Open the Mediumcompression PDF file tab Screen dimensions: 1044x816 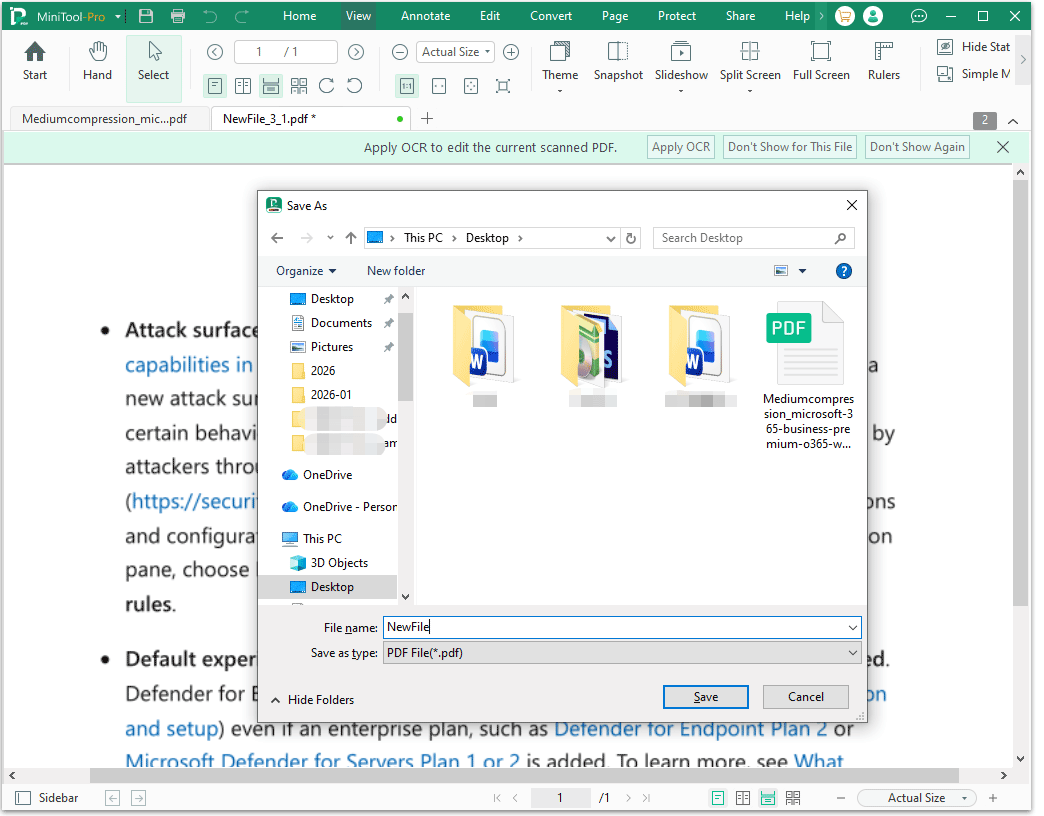click(x=103, y=117)
